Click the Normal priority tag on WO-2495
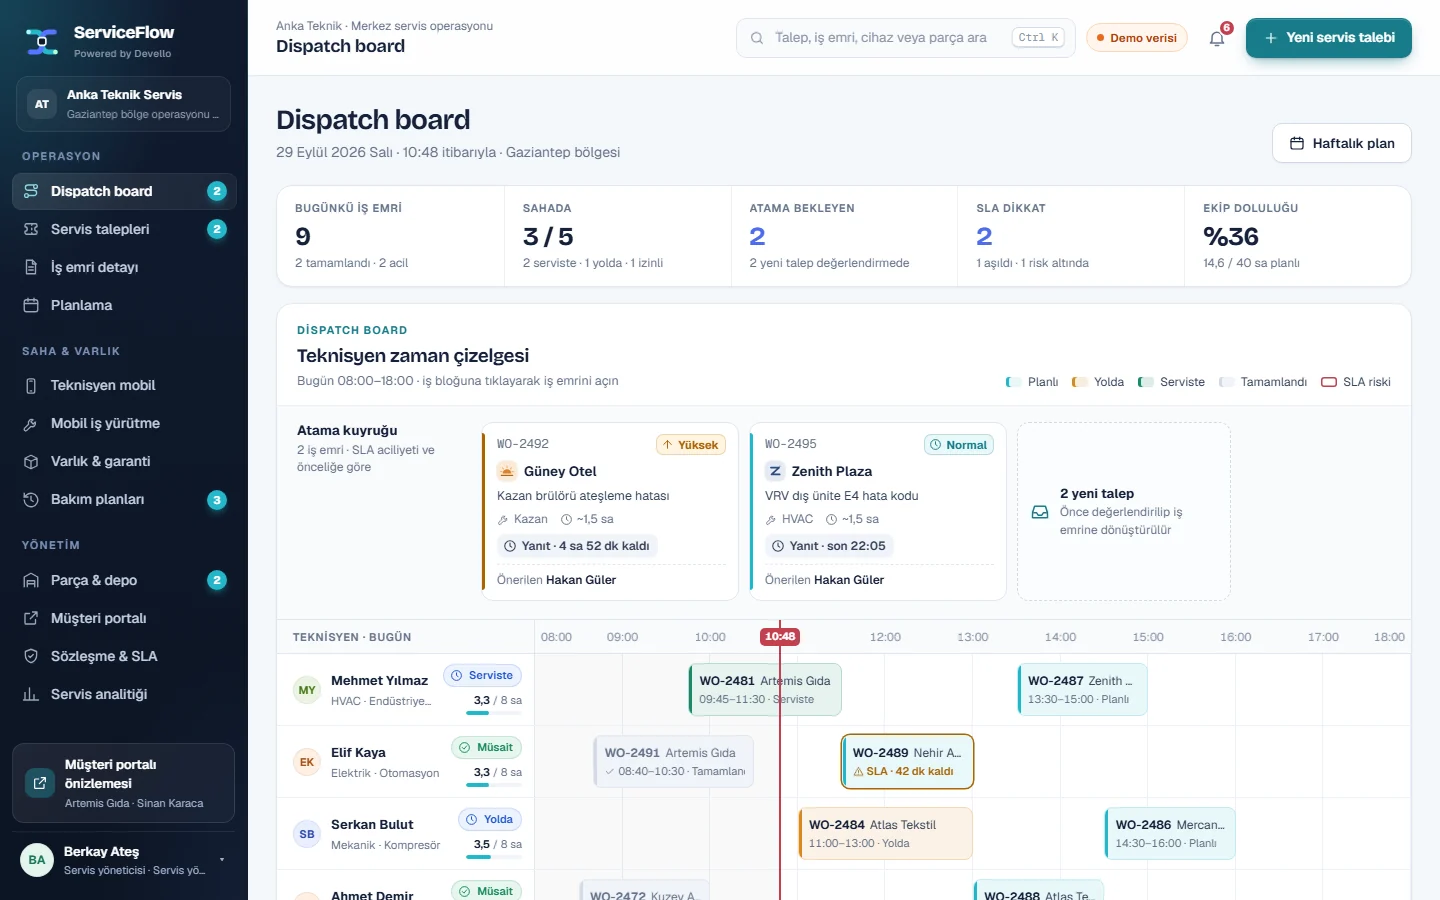 point(959,445)
